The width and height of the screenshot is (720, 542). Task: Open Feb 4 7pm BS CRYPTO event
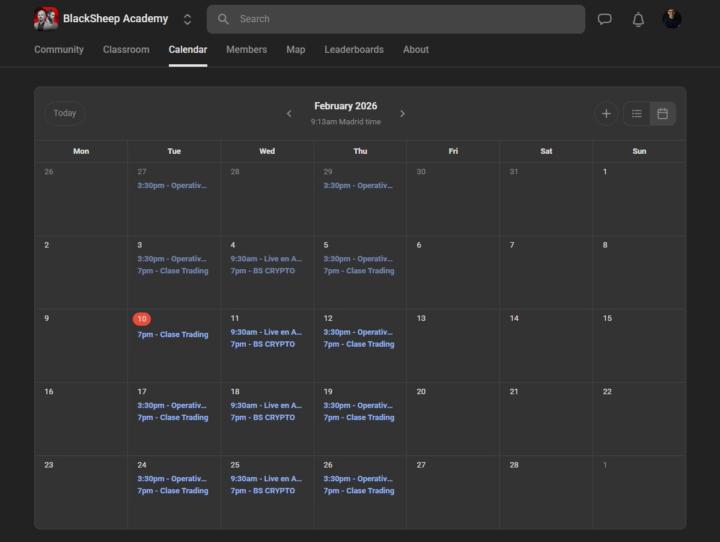(263, 271)
